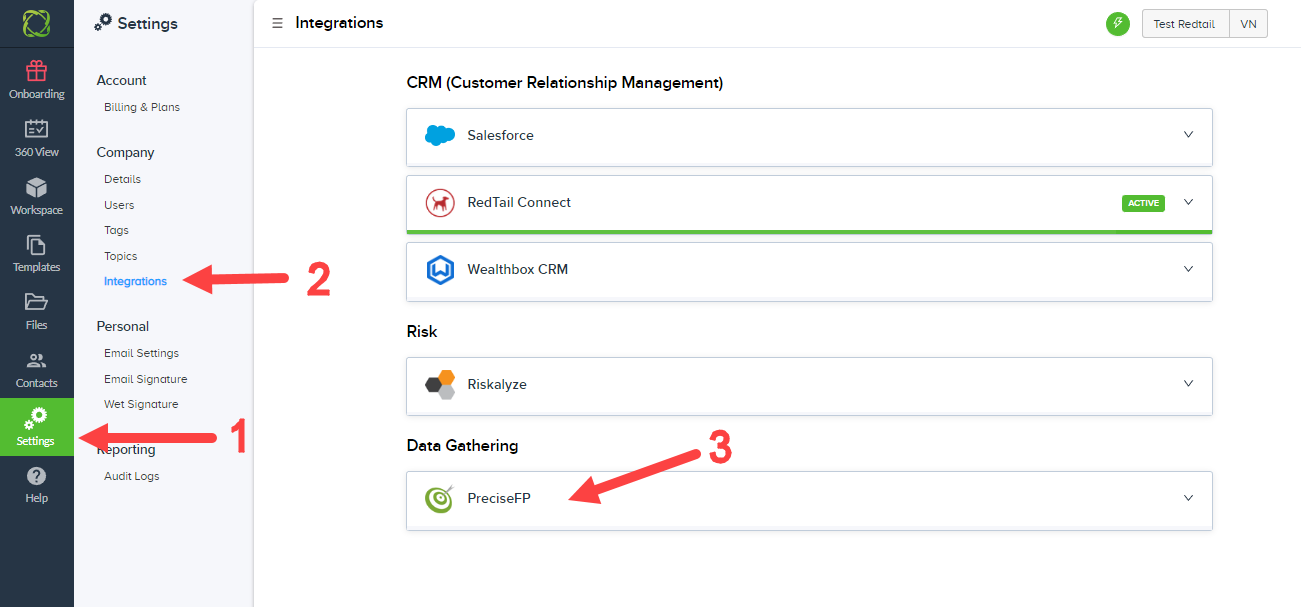Screen dimensions: 1301x607
Task: Click the hamburger menu icon beside Integrations
Action: coord(277,23)
